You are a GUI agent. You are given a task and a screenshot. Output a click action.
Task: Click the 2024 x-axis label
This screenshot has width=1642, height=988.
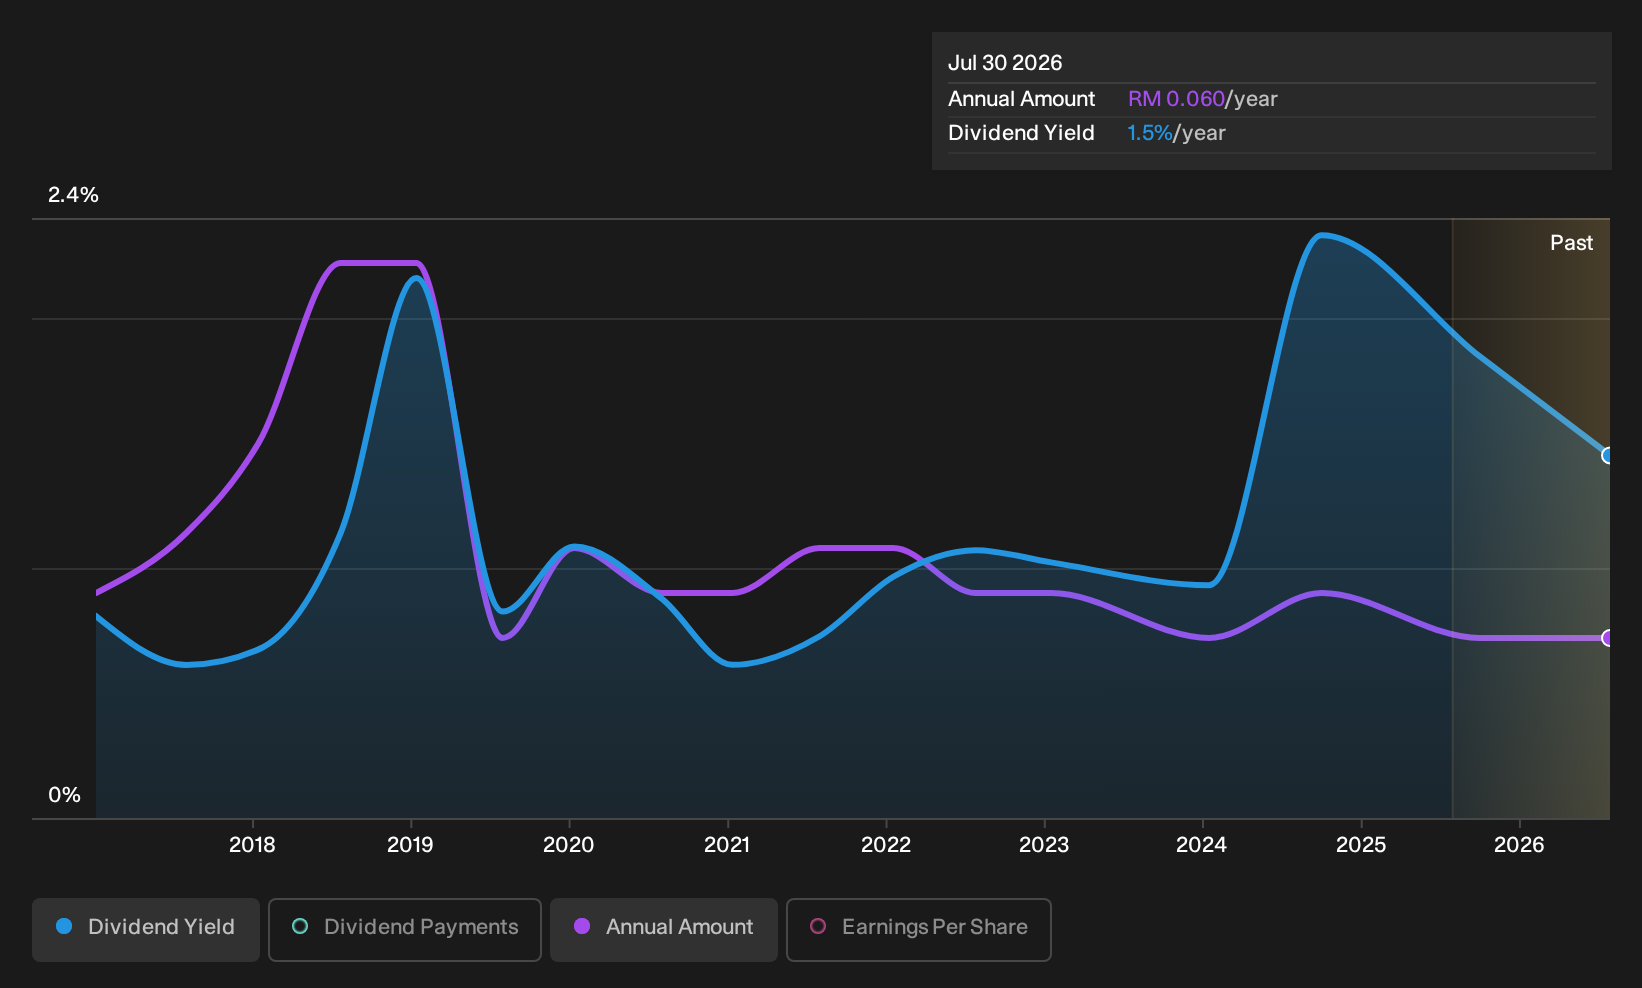pyautogui.click(x=1201, y=845)
